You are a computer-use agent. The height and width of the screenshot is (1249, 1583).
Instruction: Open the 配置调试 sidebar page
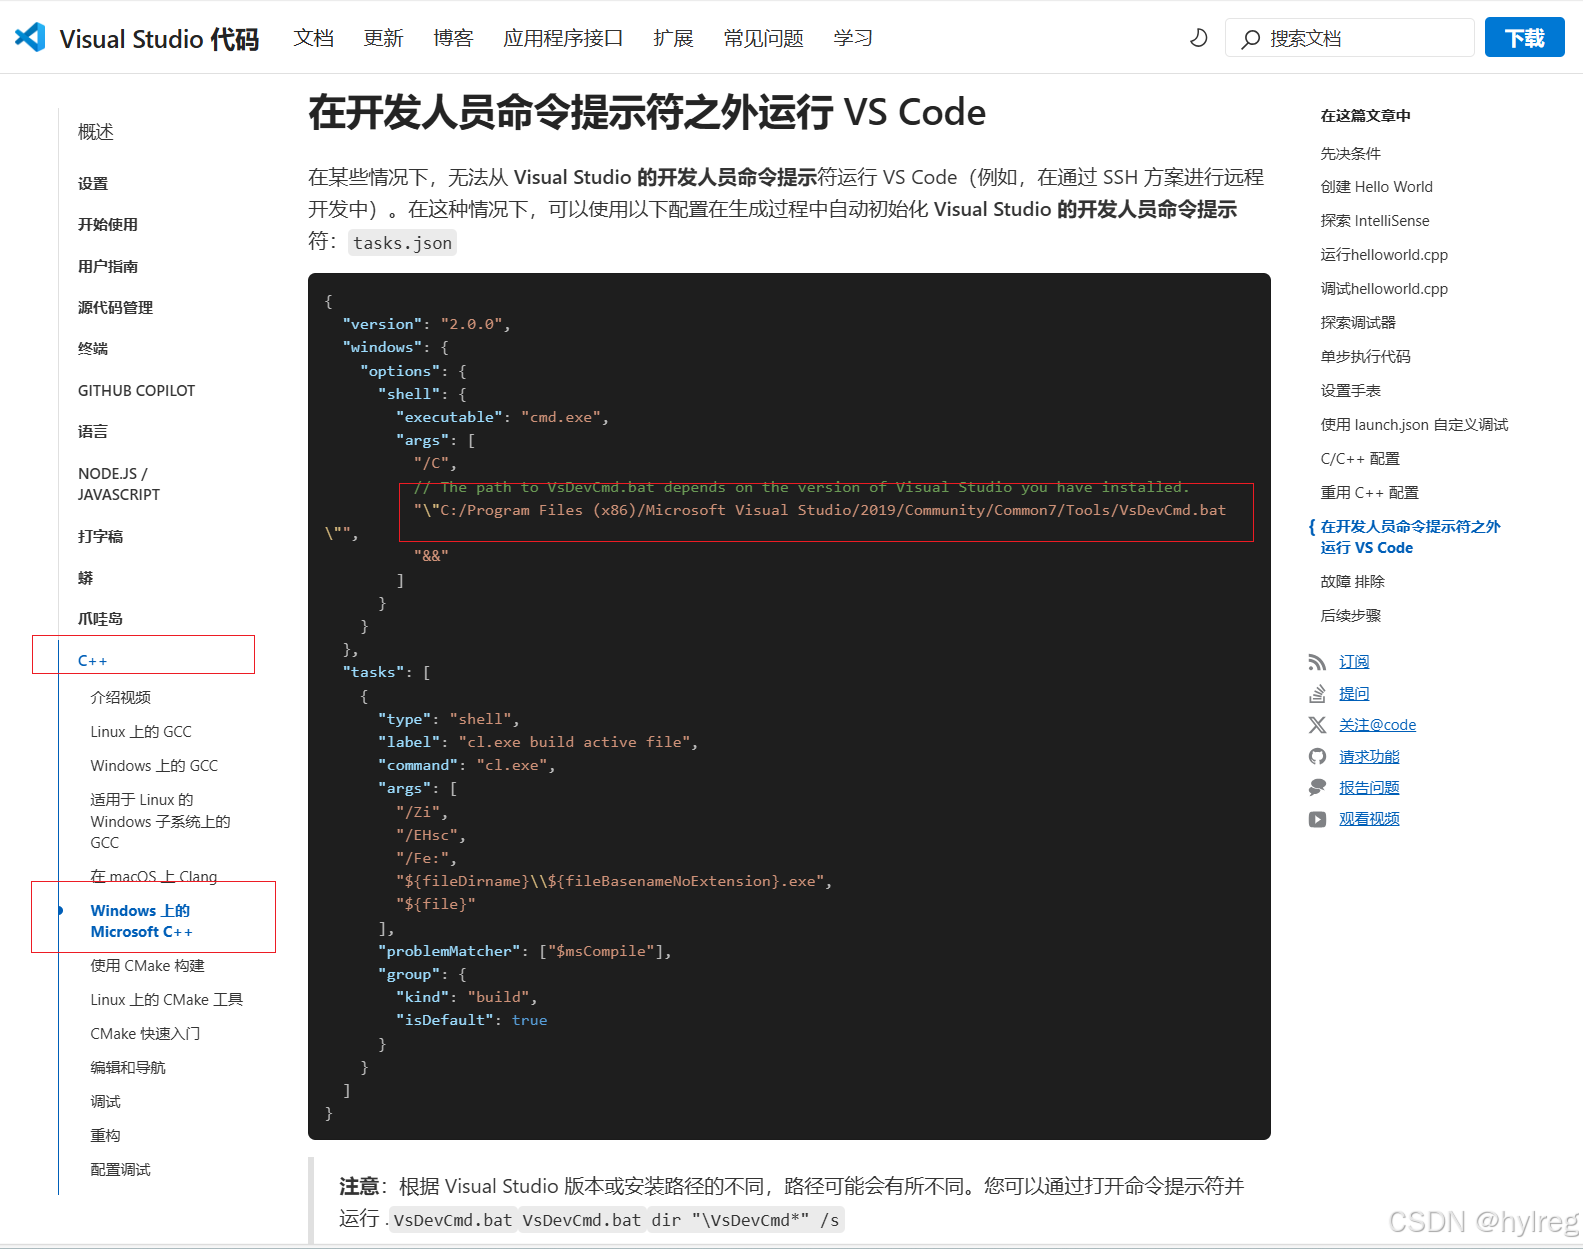(121, 1170)
